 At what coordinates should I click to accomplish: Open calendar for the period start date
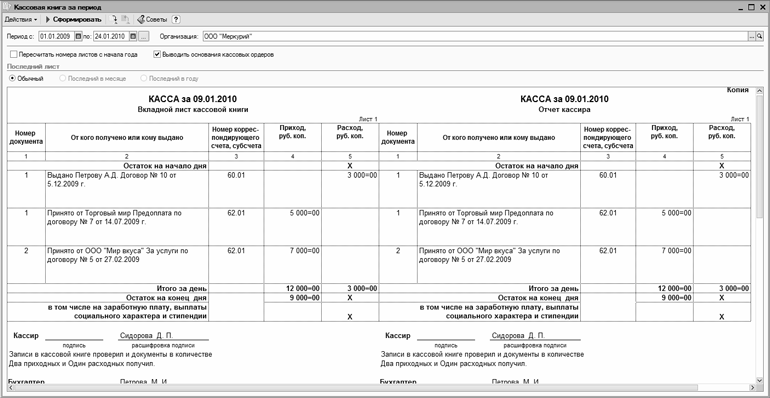[x=79, y=36]
